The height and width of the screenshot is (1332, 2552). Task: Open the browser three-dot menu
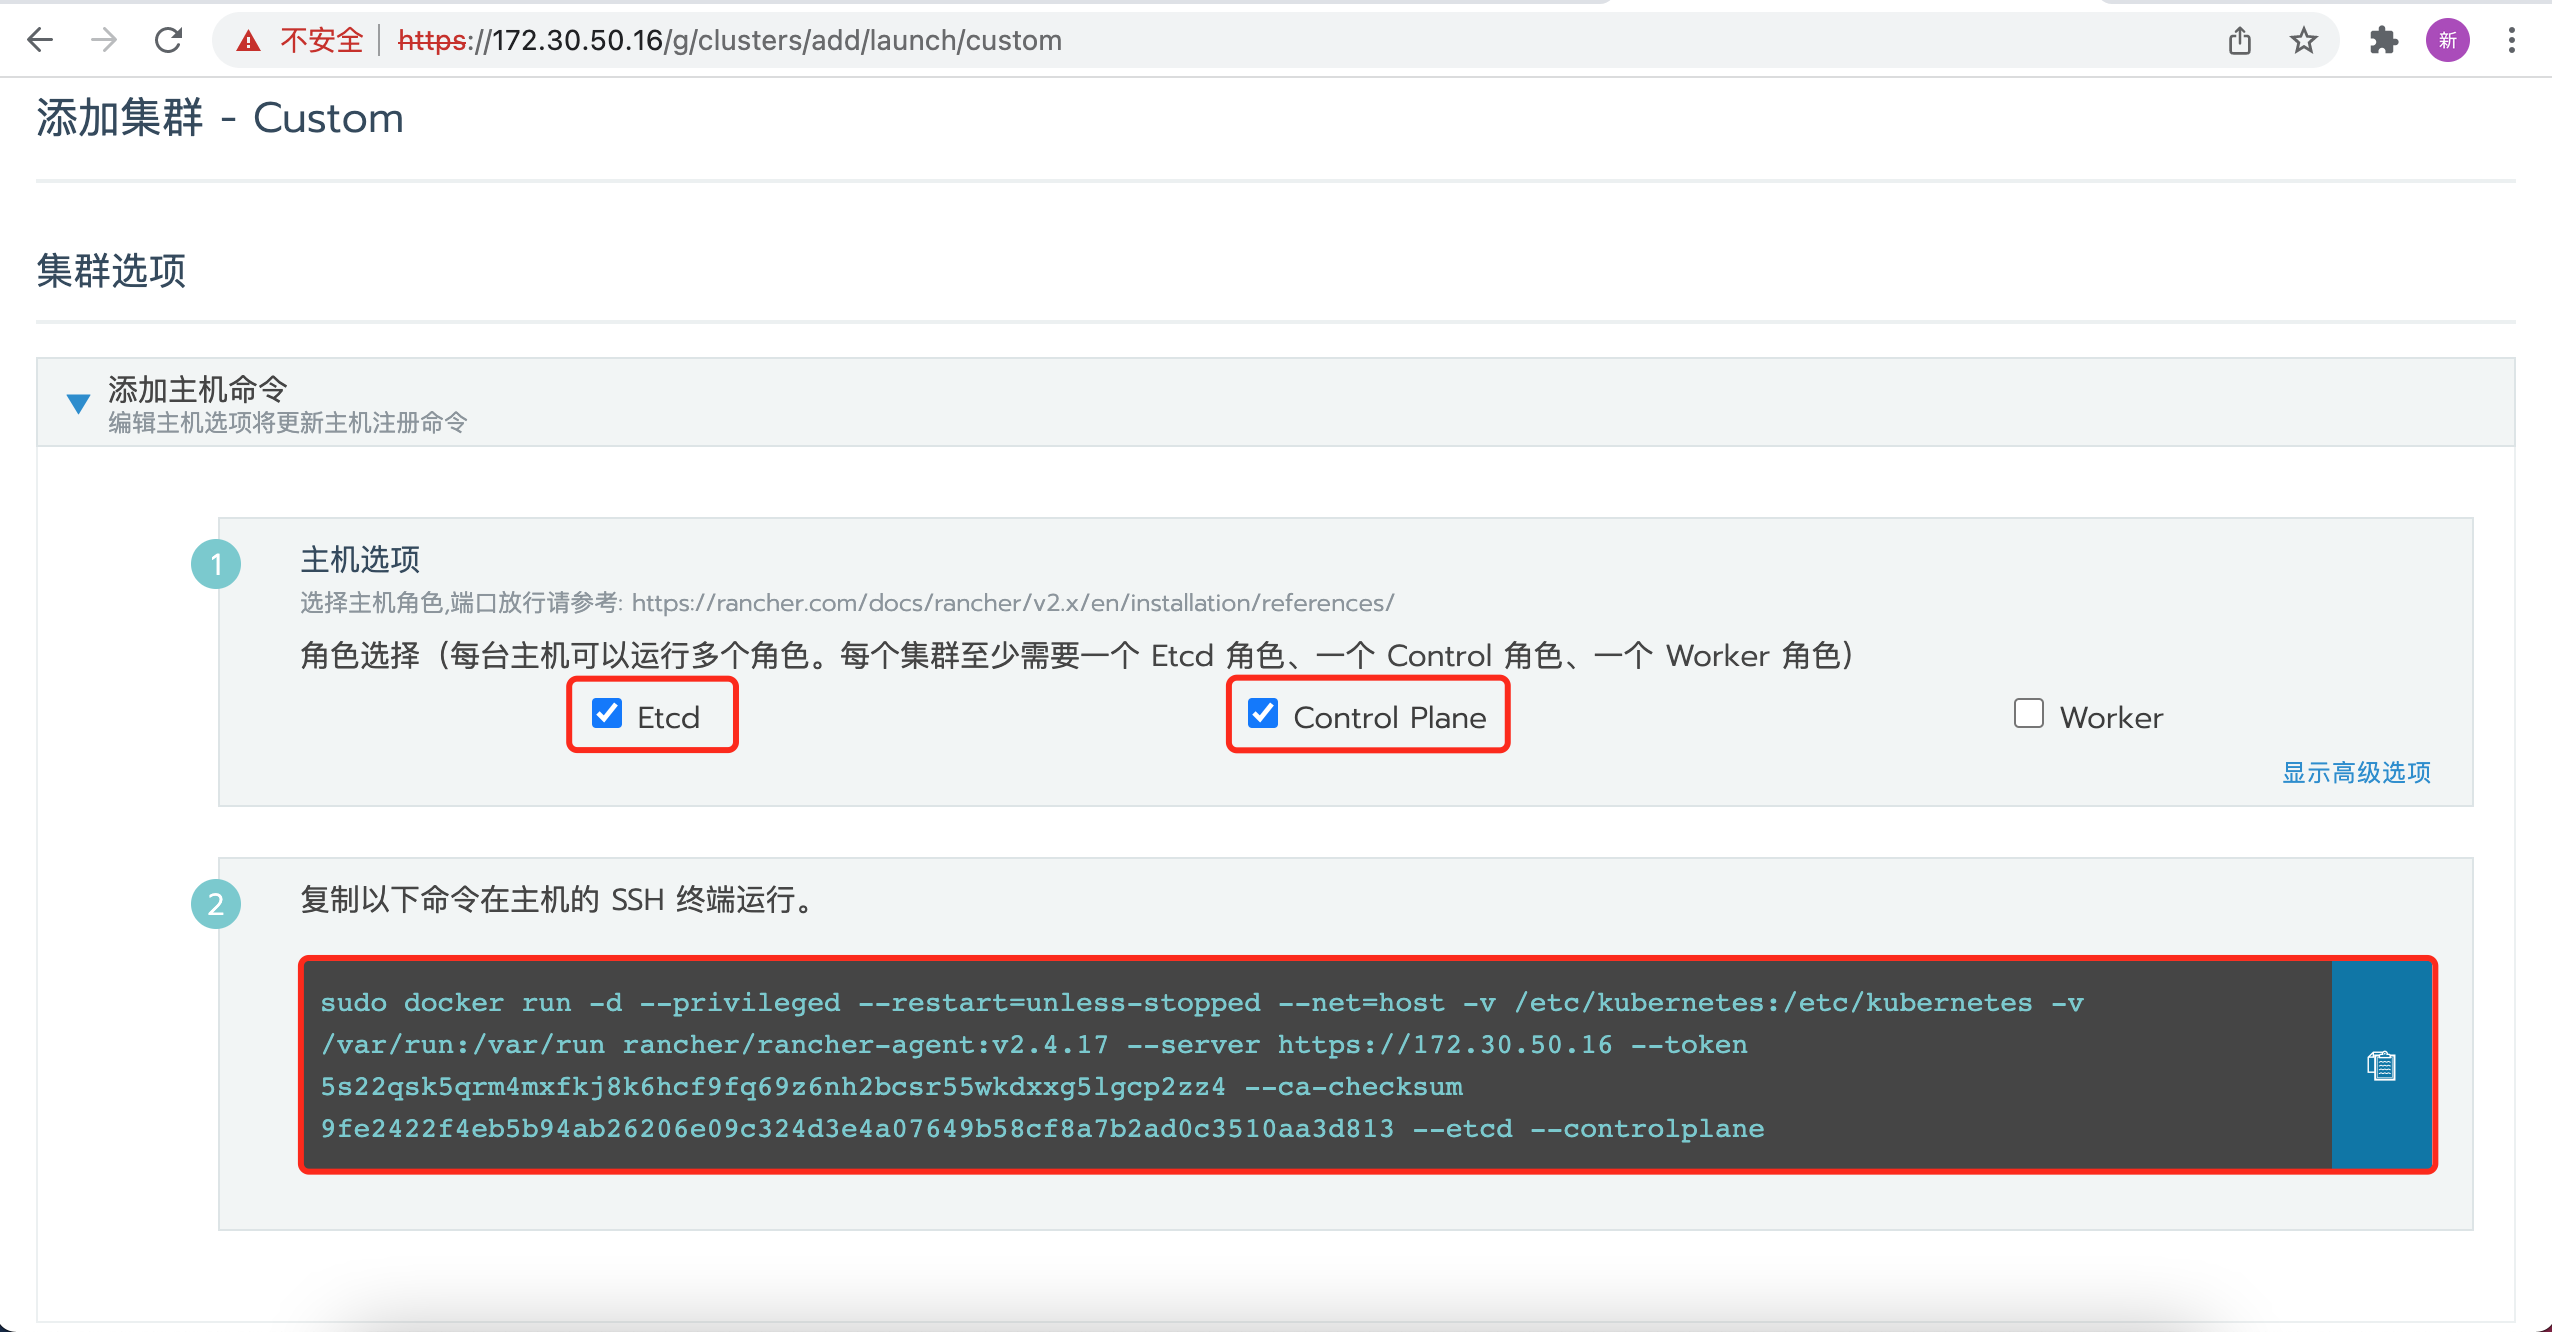[2512, 40]
